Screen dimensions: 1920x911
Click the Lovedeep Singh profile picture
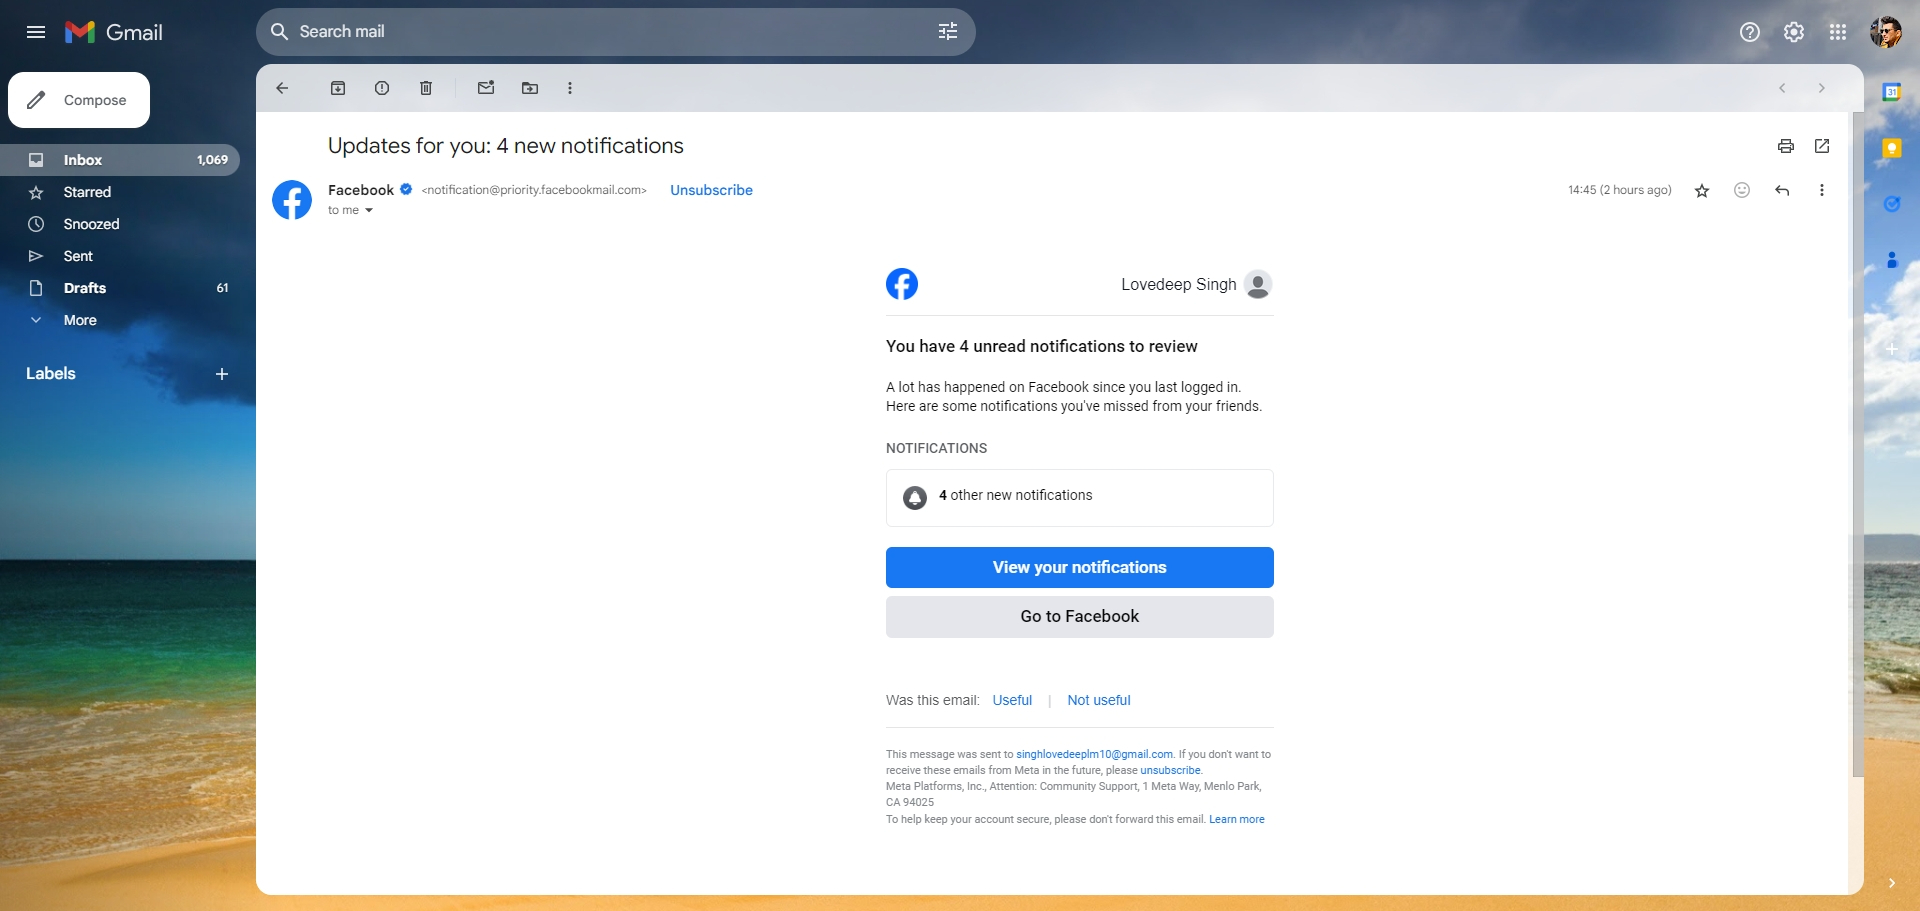coord(1258,284)
